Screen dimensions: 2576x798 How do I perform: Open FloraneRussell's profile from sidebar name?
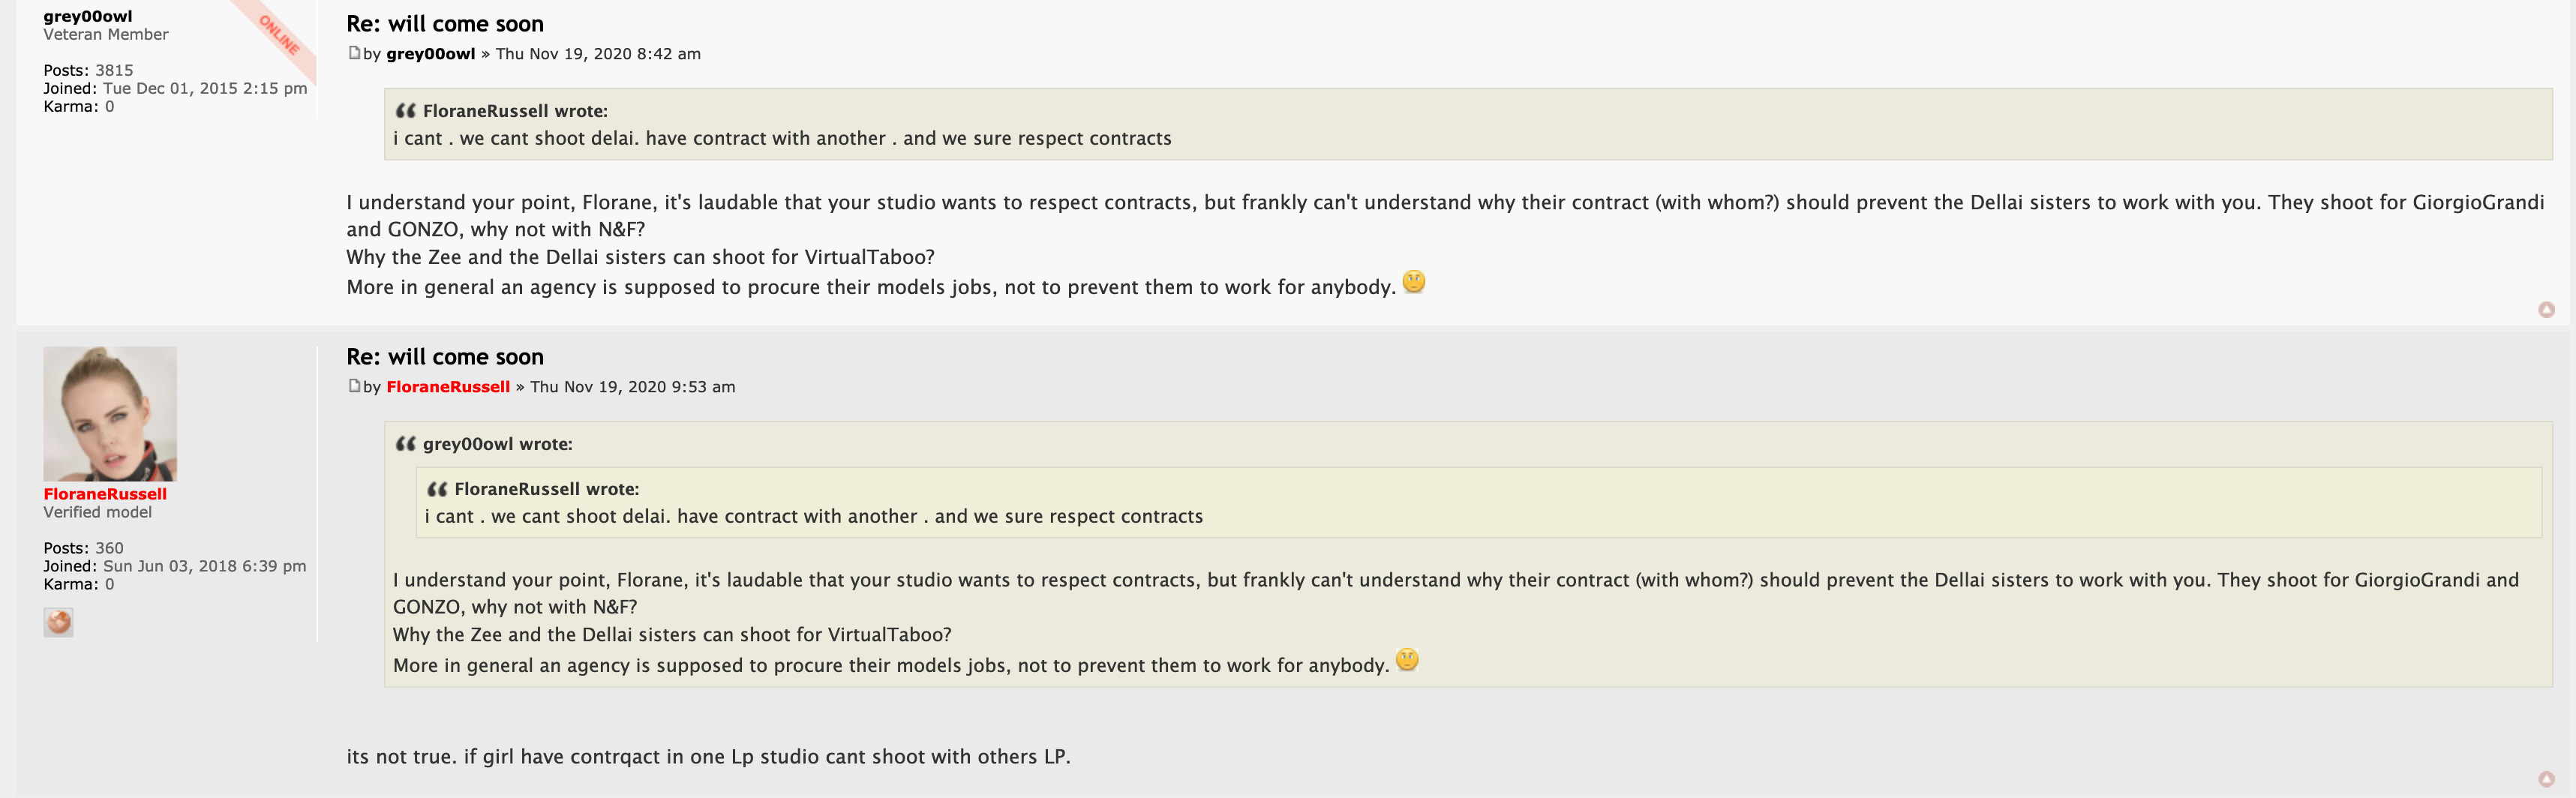(105, 494)
